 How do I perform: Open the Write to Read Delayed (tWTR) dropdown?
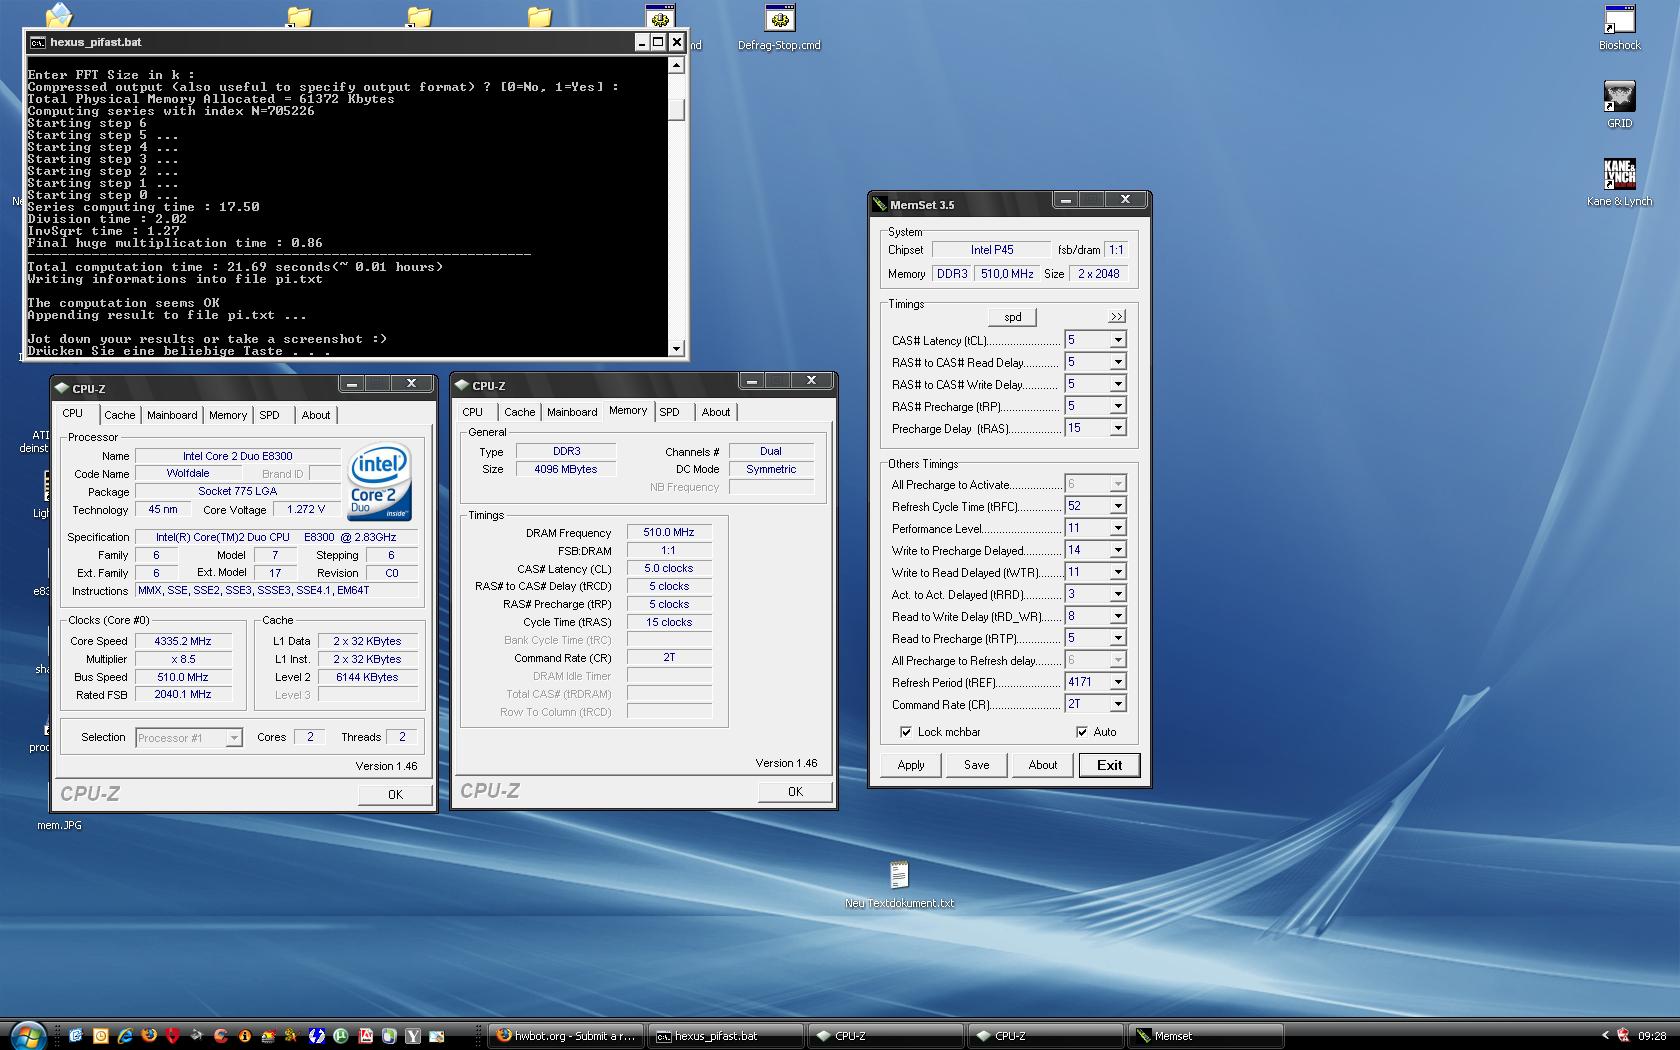1117,572
